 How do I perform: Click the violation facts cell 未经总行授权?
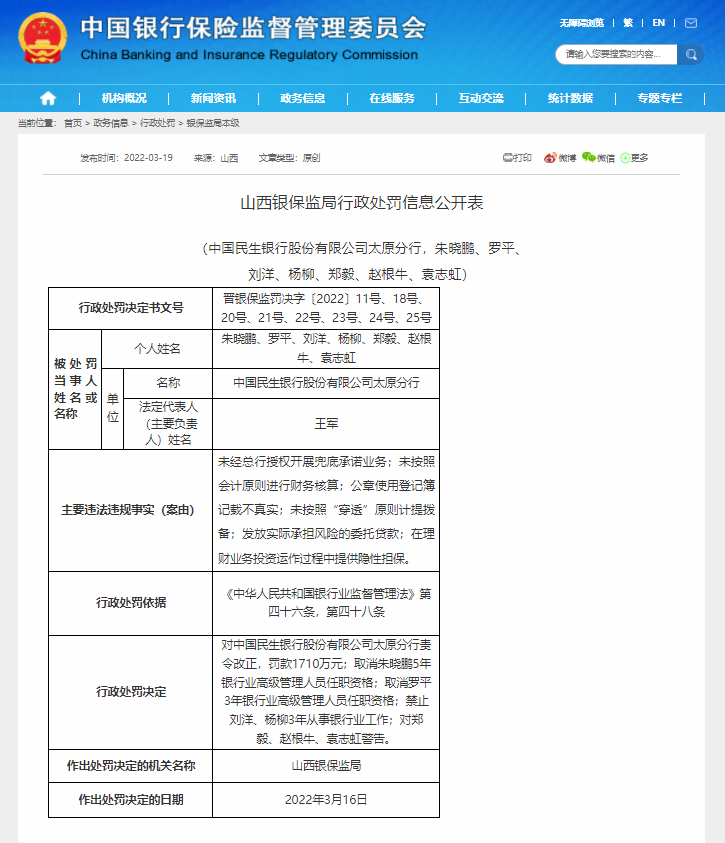pos(326,510)
